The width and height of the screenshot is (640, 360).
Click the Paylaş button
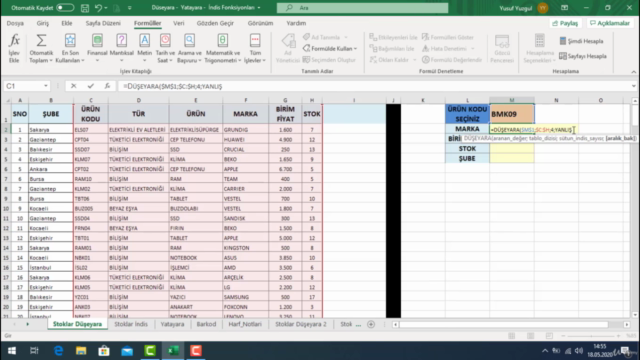[565, 23]
